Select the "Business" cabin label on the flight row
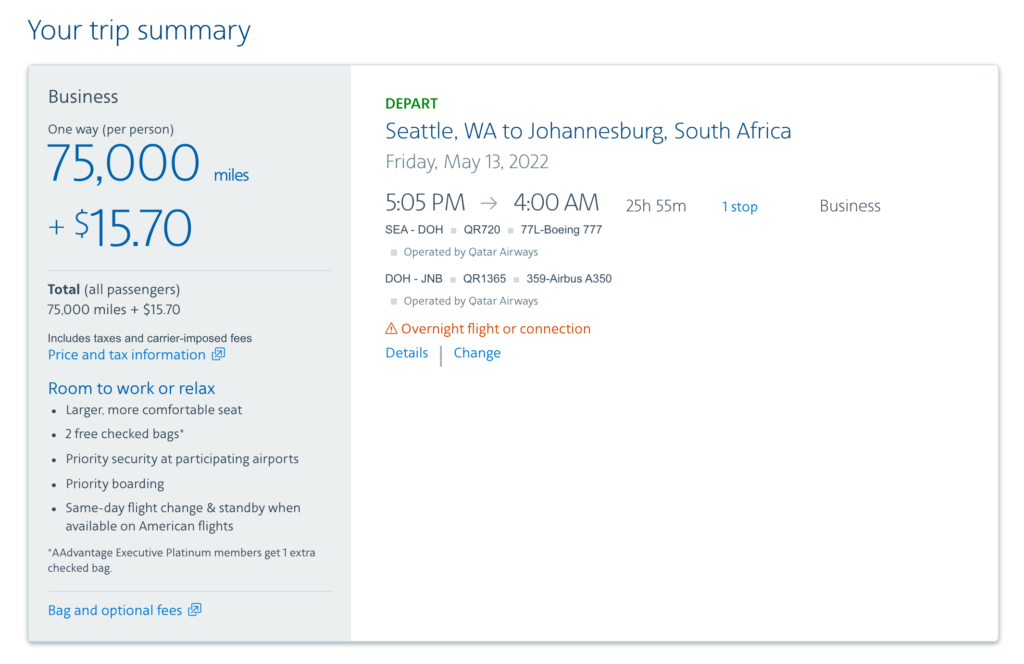This screenshot has width=1024, height=664. (x=849, y=206)
